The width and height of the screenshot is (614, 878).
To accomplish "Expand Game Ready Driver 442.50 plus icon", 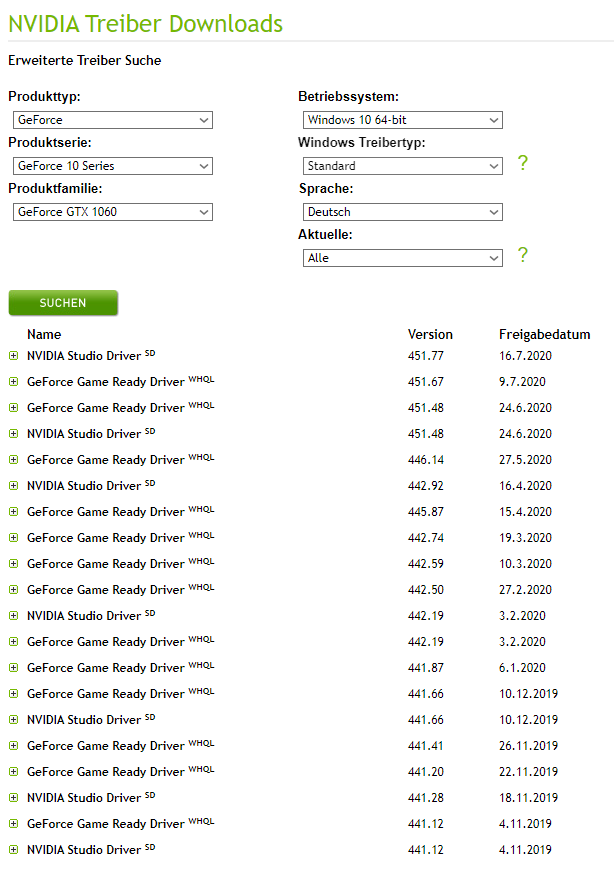I will tap(13, 590).
